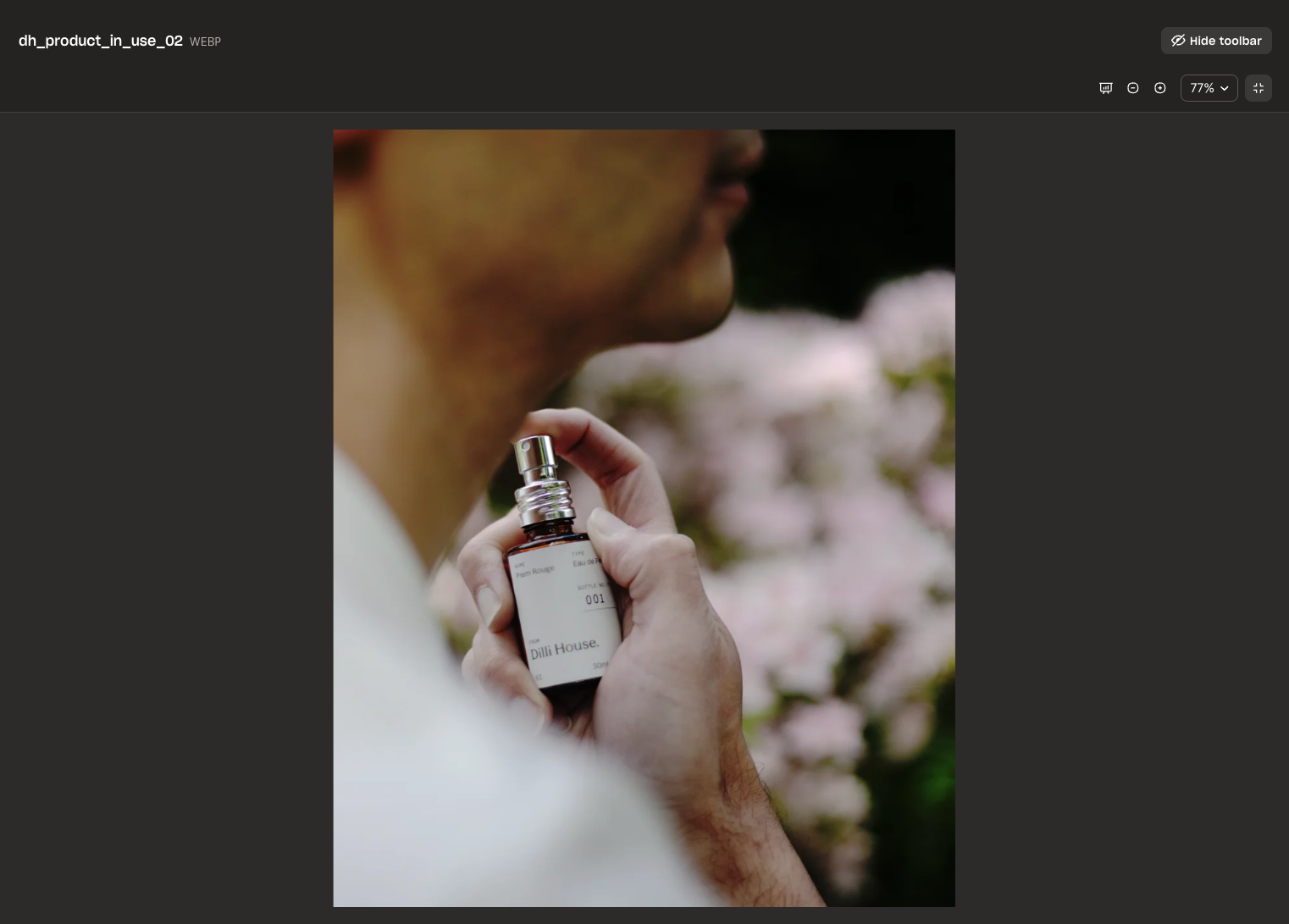Click the chevron next to 77%

tap(1224, 88)
